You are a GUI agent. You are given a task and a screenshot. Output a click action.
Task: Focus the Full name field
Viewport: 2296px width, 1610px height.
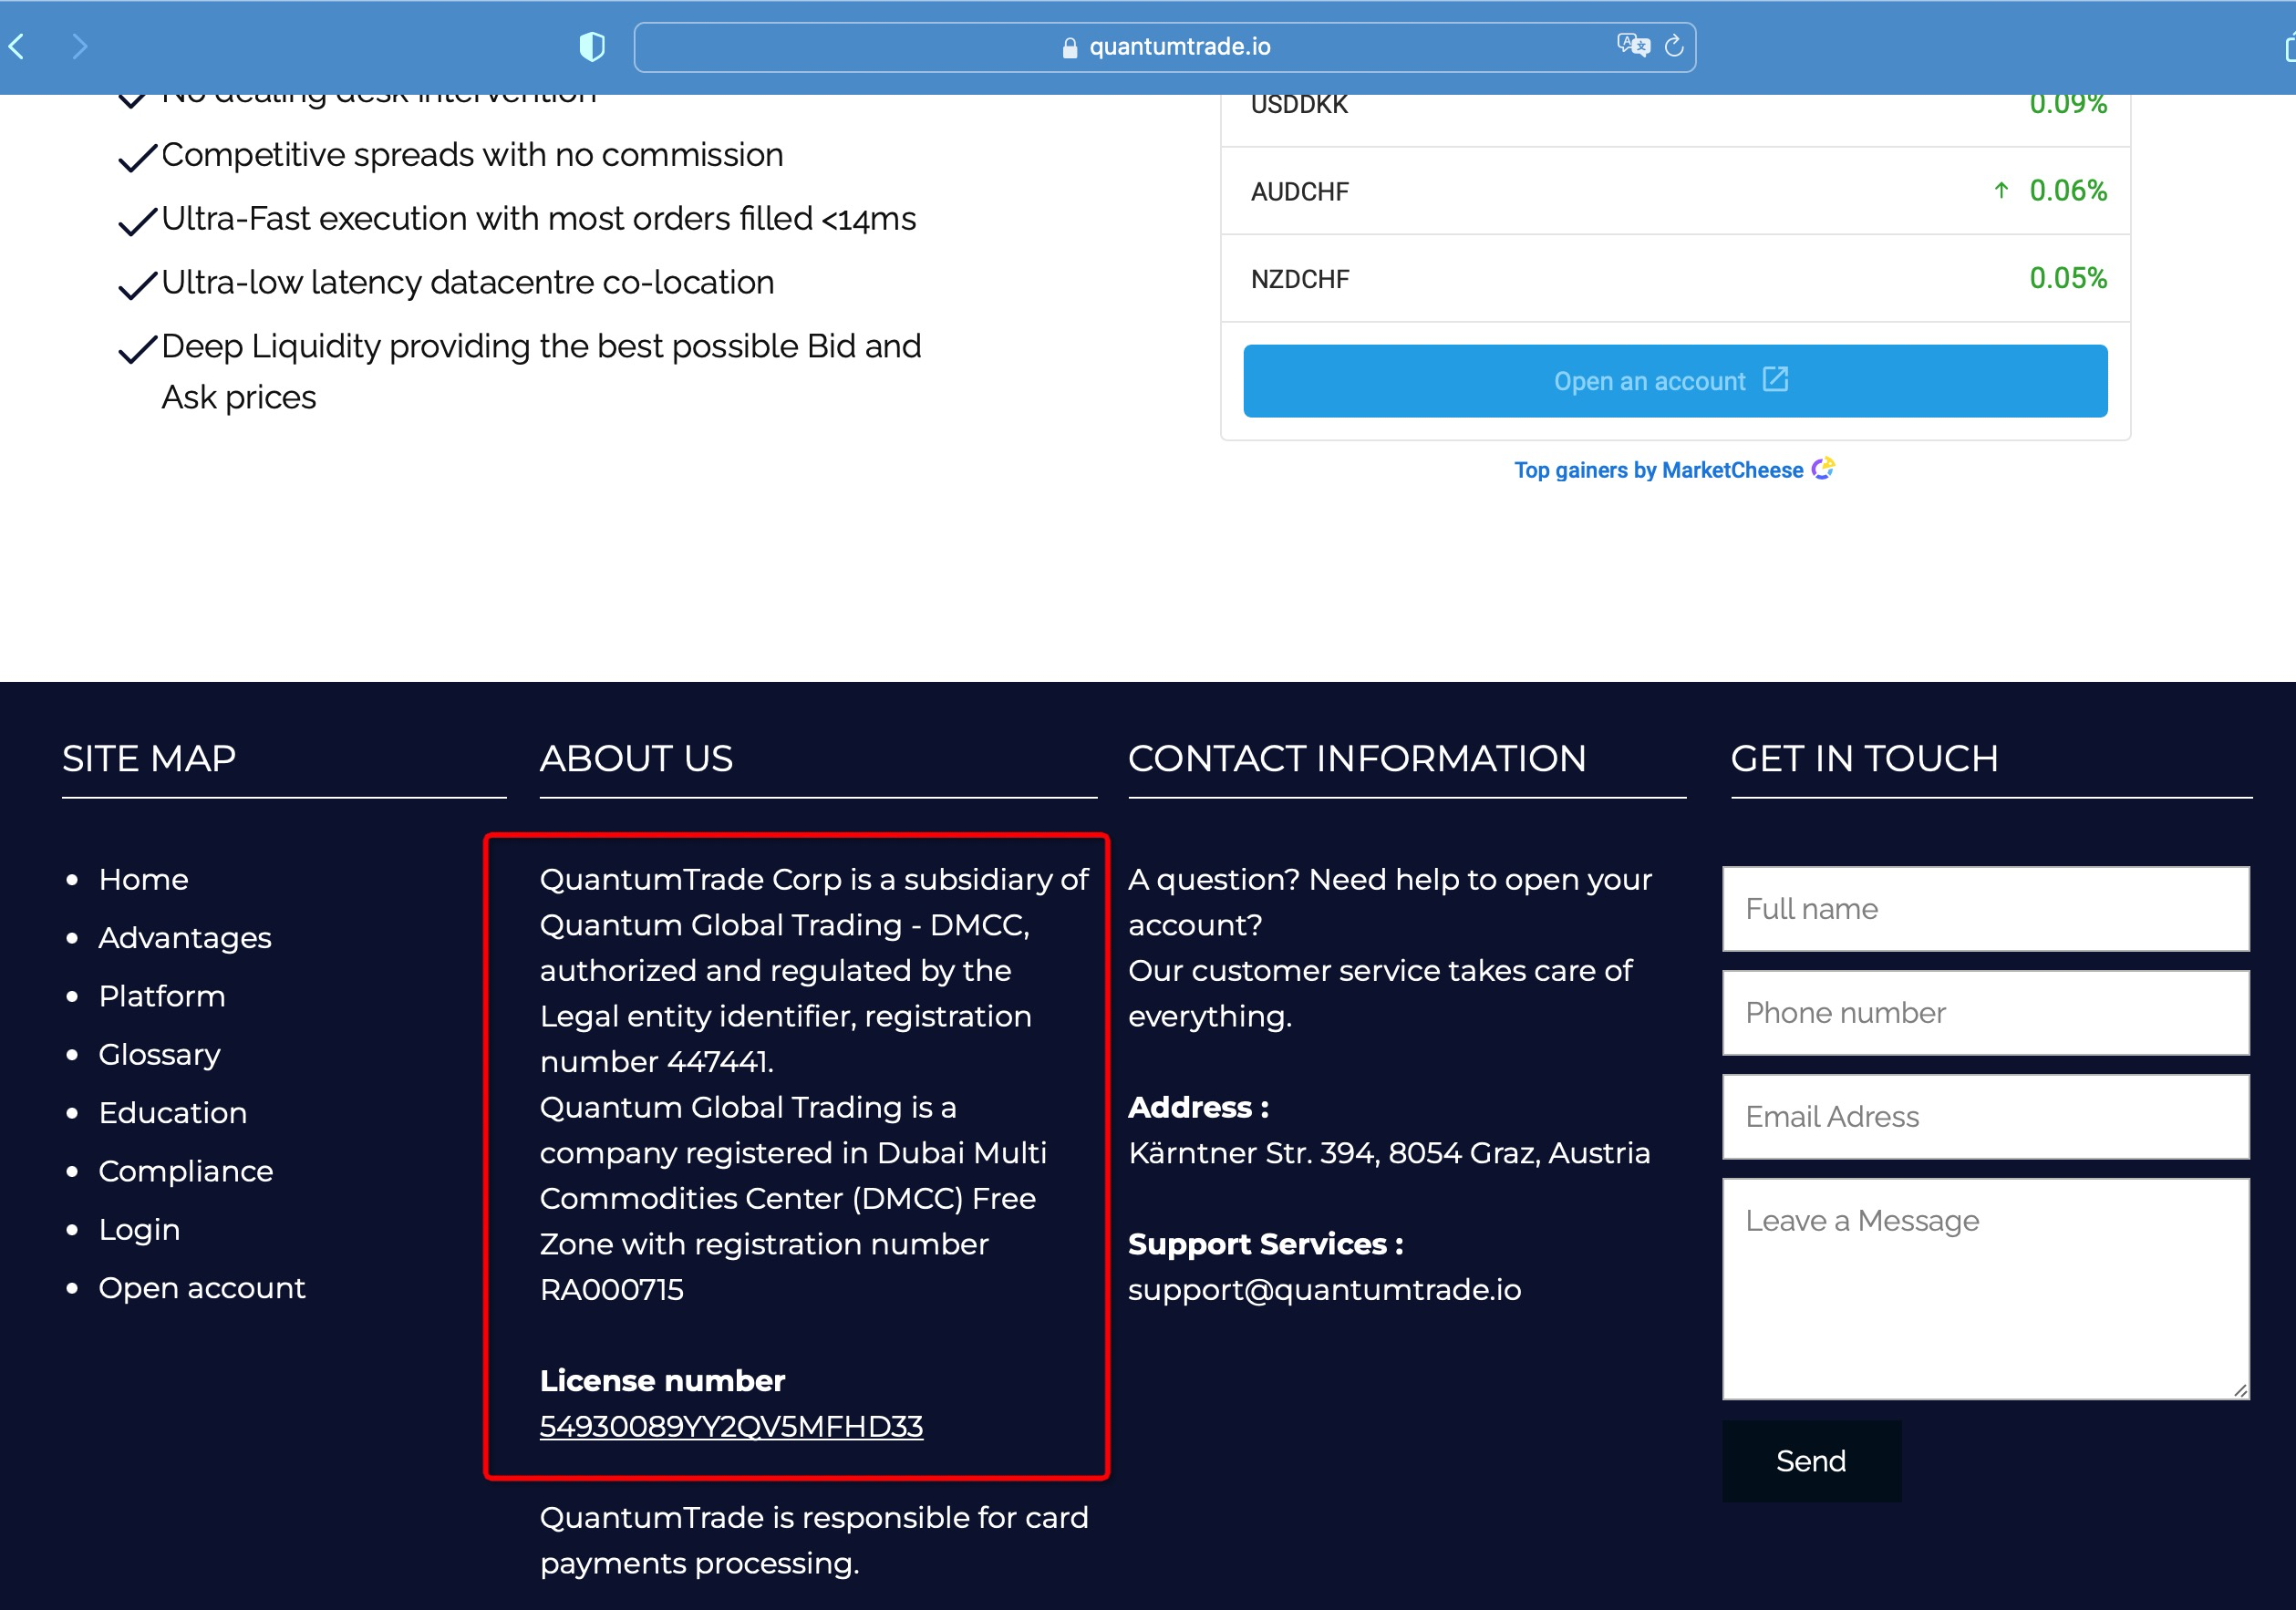1985,909
